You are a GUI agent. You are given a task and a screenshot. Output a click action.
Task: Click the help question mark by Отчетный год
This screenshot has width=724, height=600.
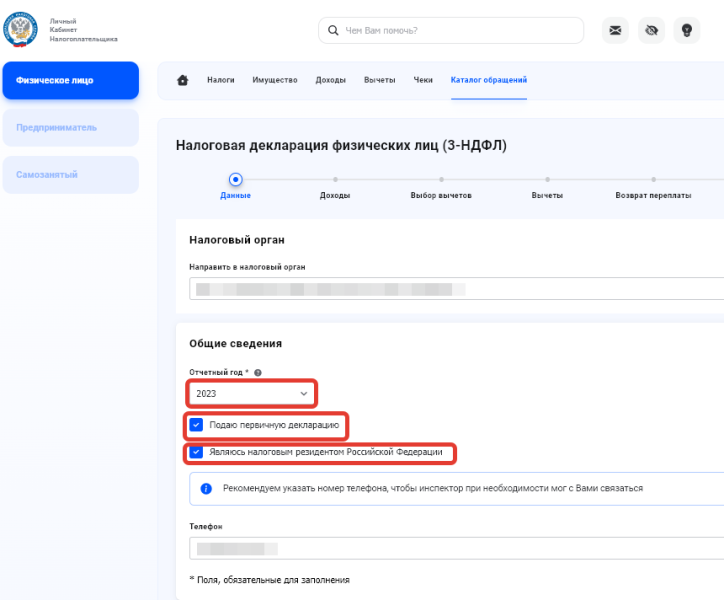(258, 373)
